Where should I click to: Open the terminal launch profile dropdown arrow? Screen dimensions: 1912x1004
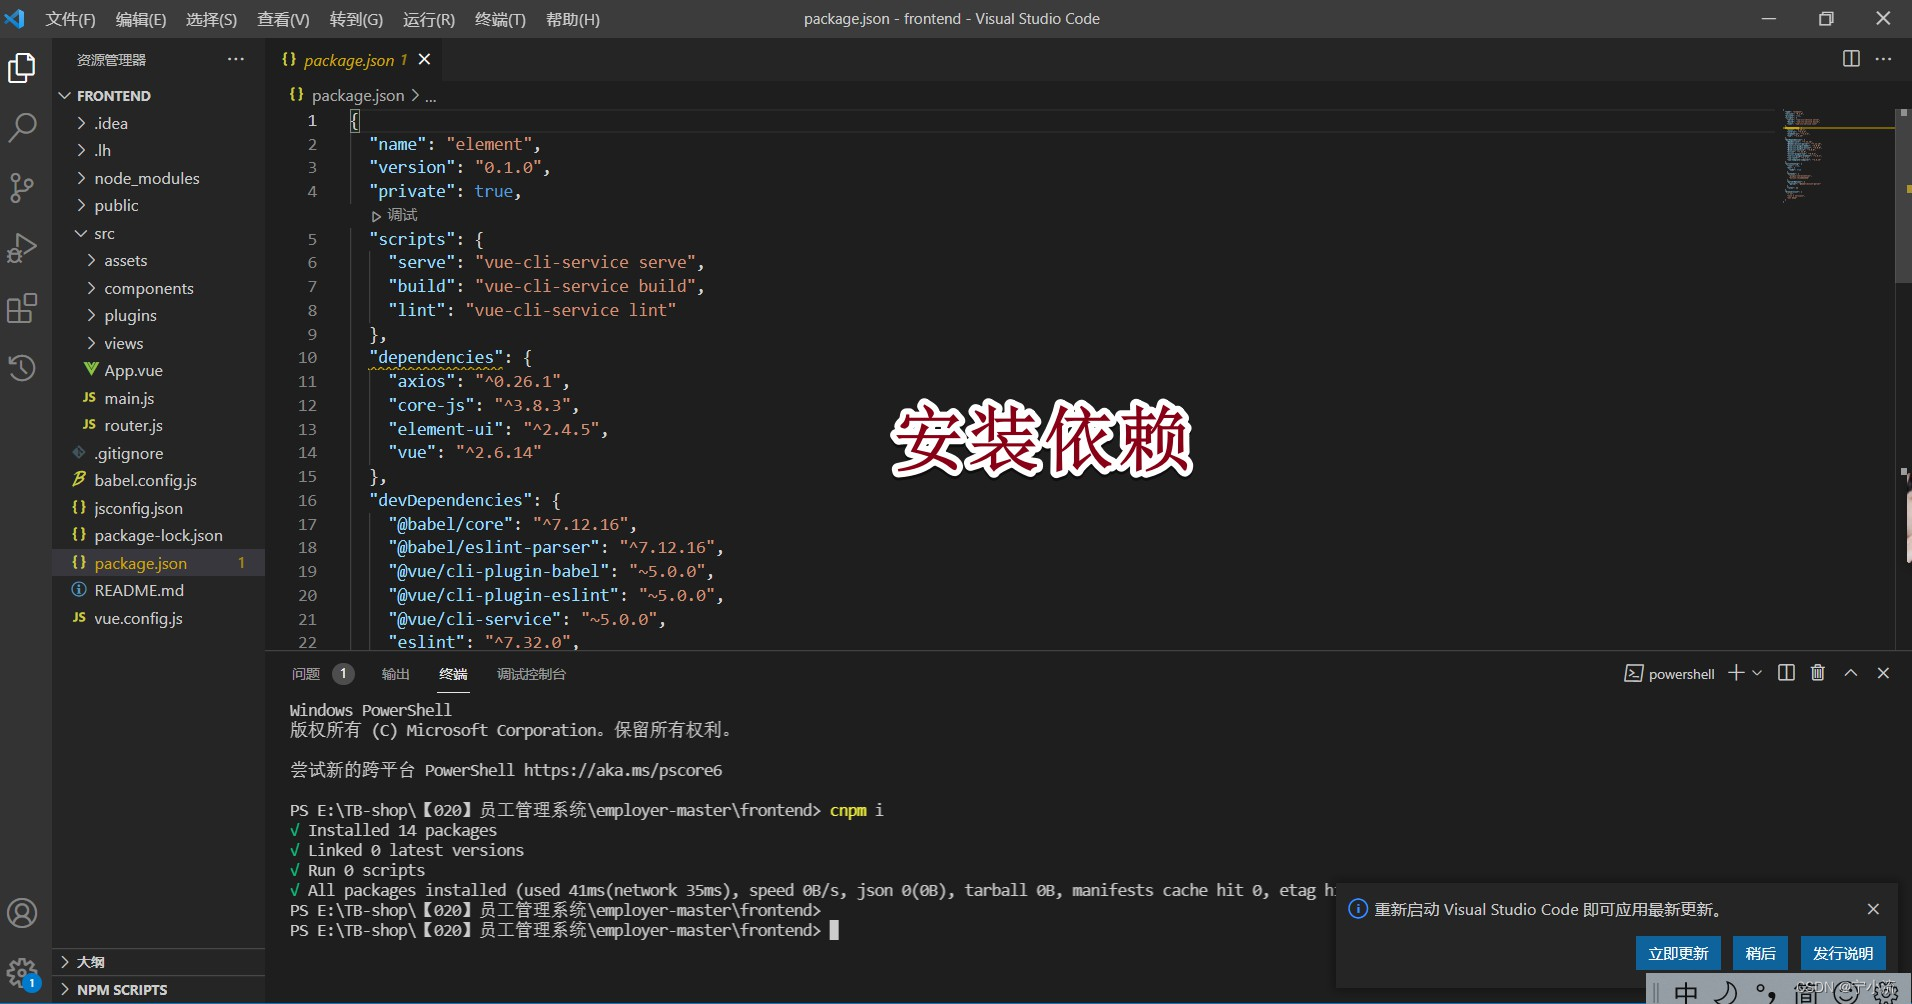coord(1757,673)
